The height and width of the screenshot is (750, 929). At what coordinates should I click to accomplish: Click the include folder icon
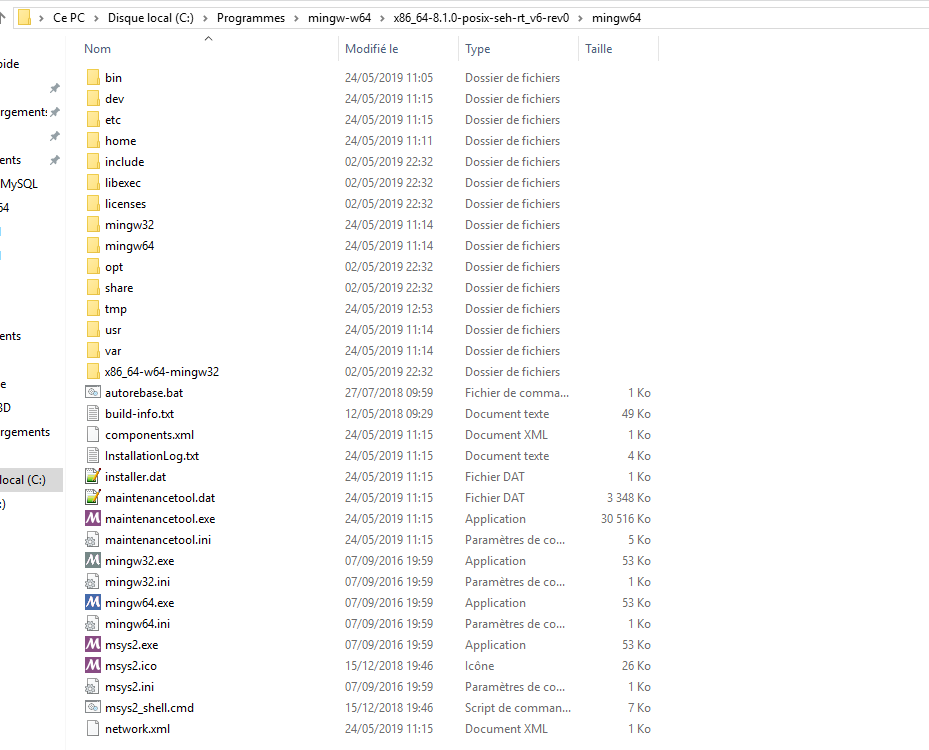pos(93,162)
